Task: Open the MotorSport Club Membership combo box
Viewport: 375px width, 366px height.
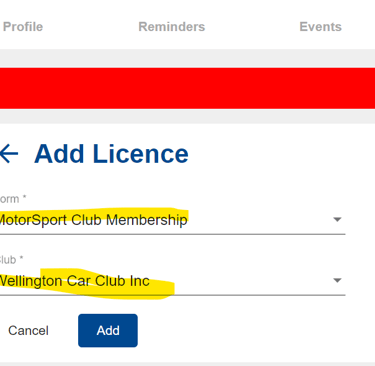Action: tap(172, 220)
